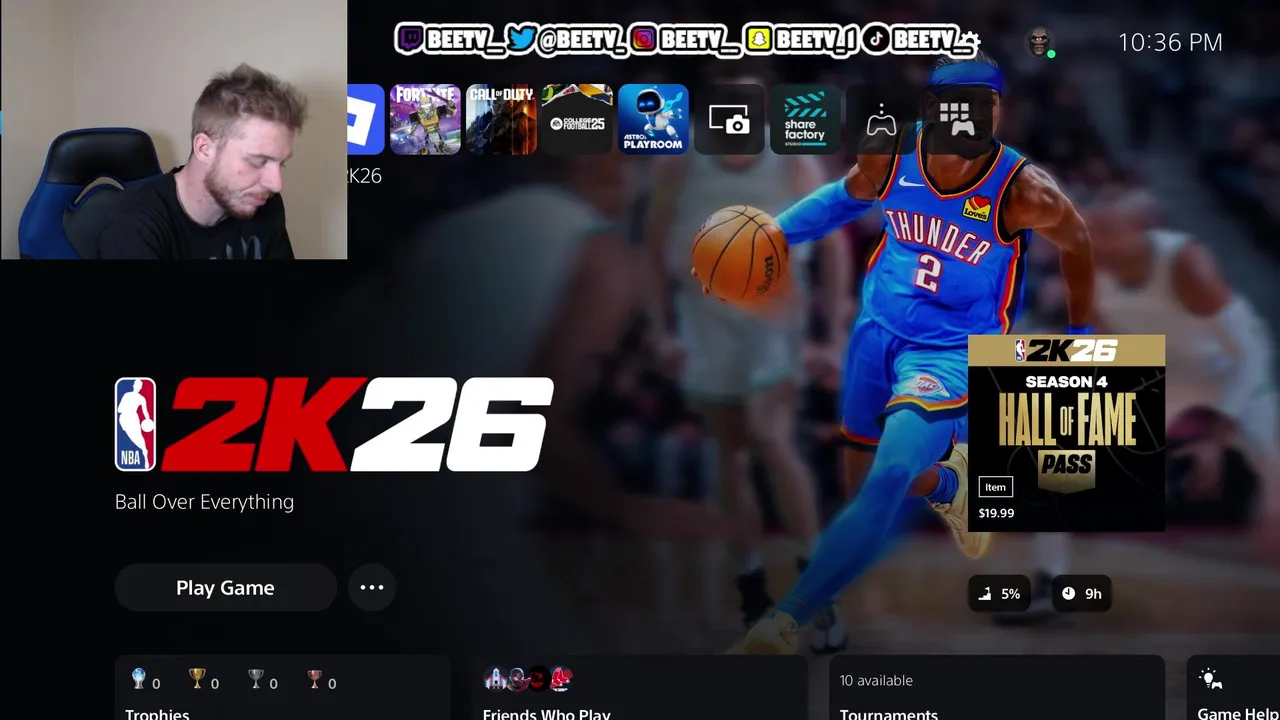
Task: Select the College Football 25 tile
Action: [577, 119]
